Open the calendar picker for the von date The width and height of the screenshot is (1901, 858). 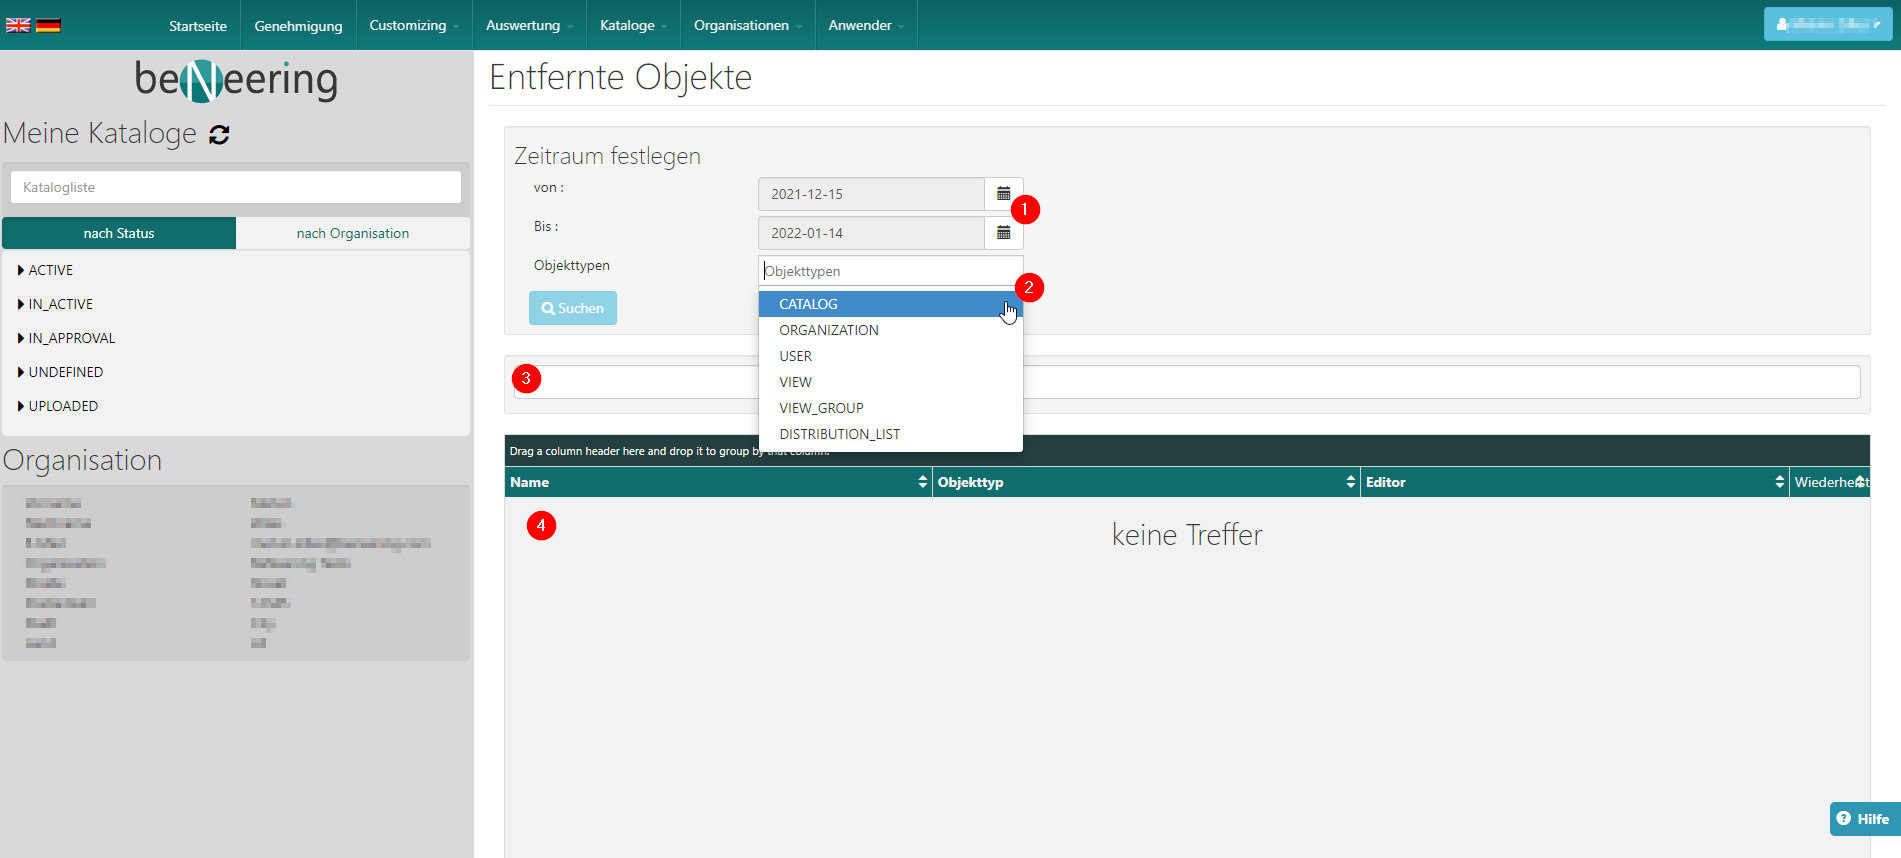(1003, 194)
